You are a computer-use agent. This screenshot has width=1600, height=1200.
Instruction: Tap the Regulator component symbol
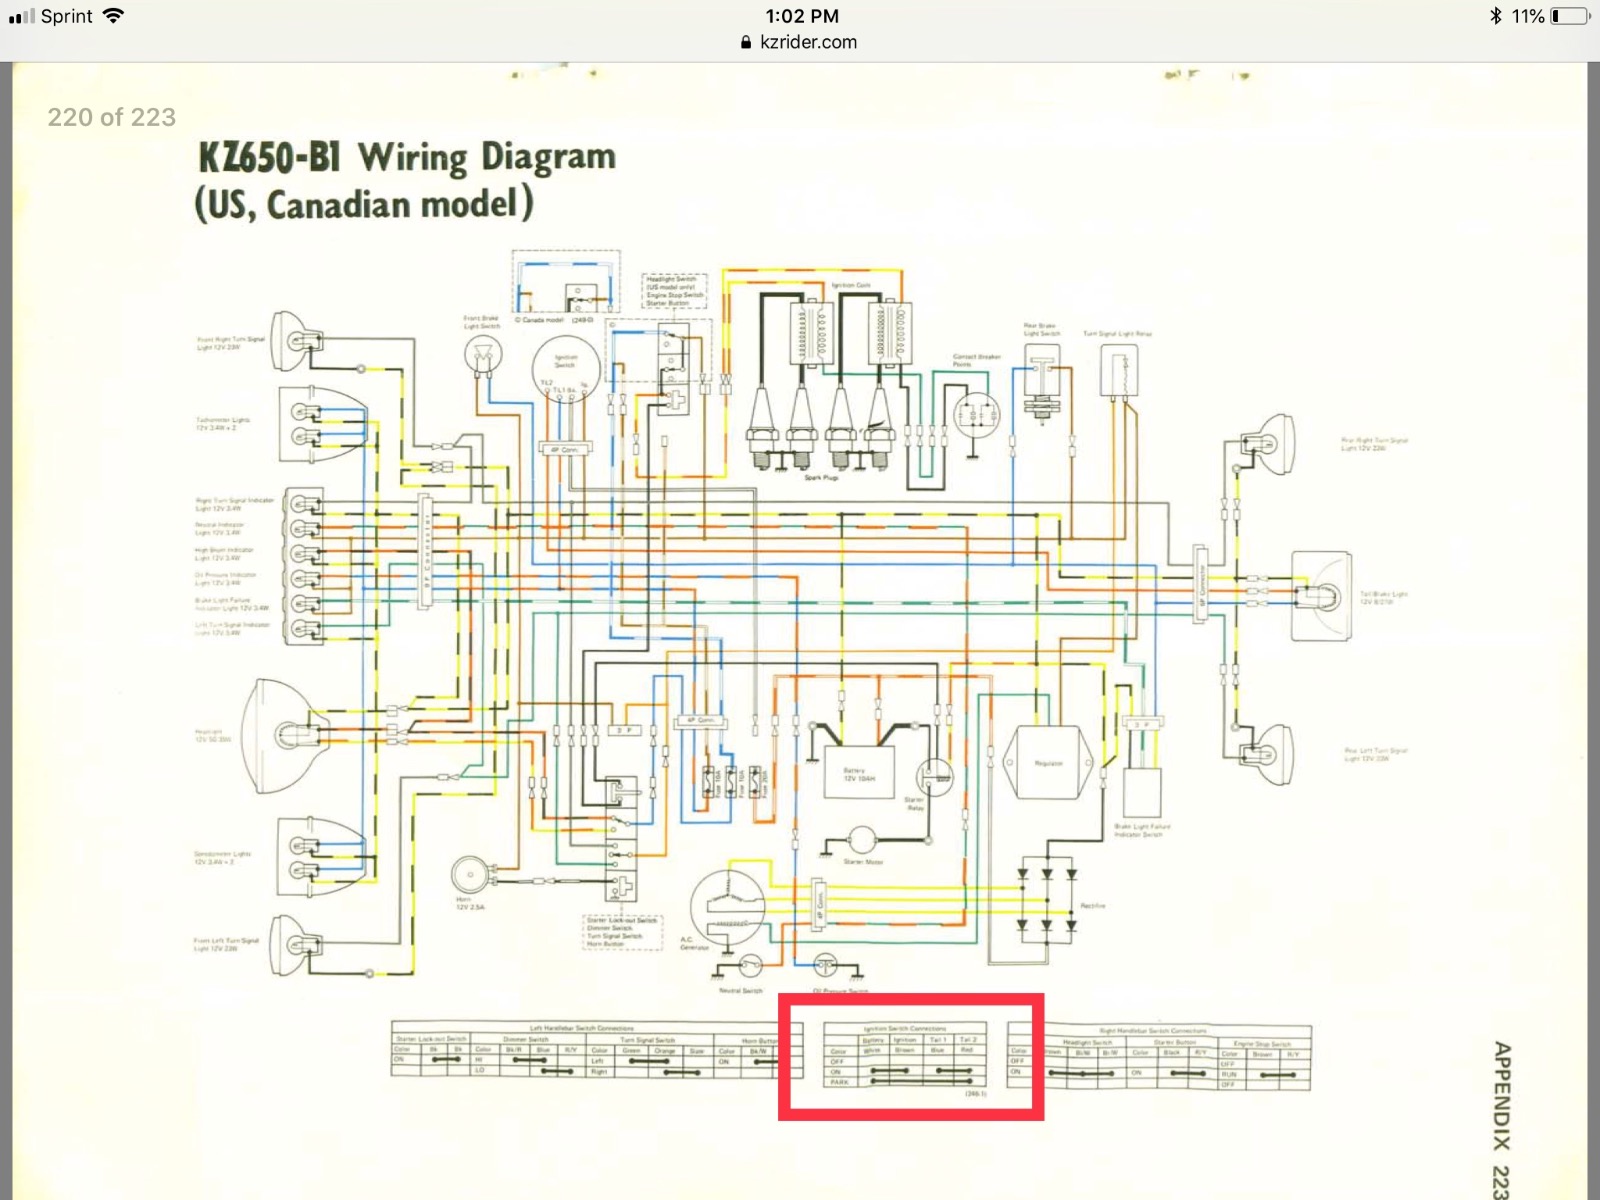pyautogui.click(x=1047, y=763)
